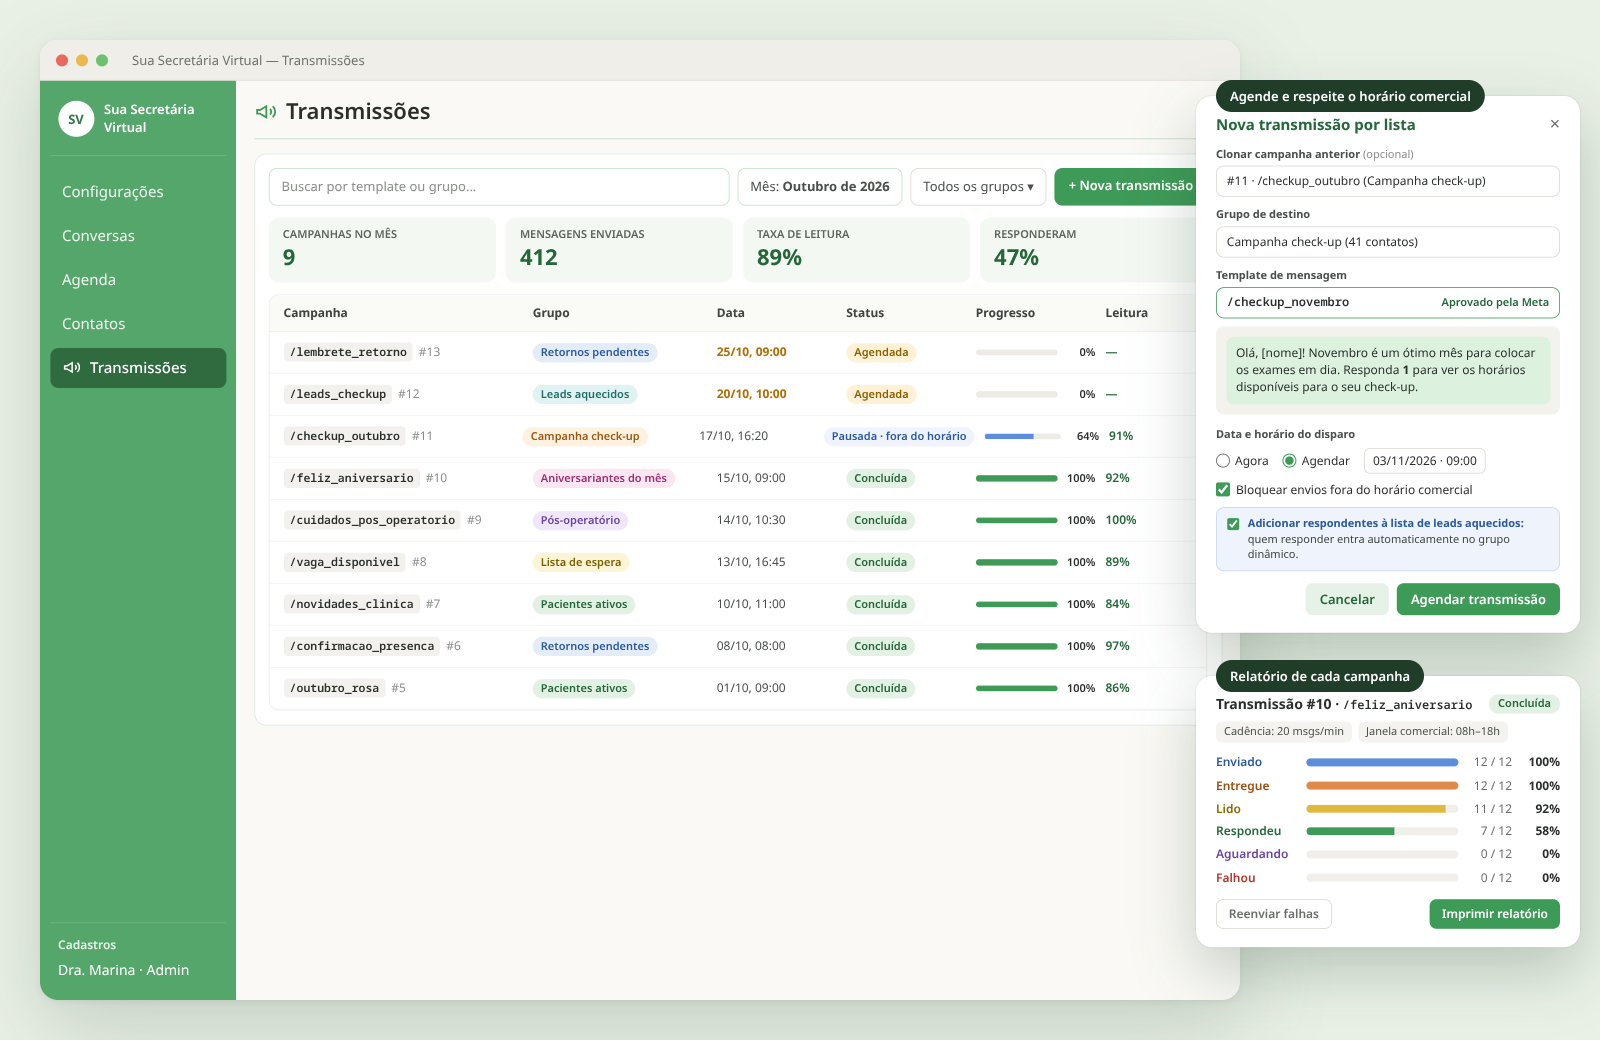Viewport: 1600px width, 1040px height.
Task: Click the Respondeu progress bar in report
Action: 1382,831
